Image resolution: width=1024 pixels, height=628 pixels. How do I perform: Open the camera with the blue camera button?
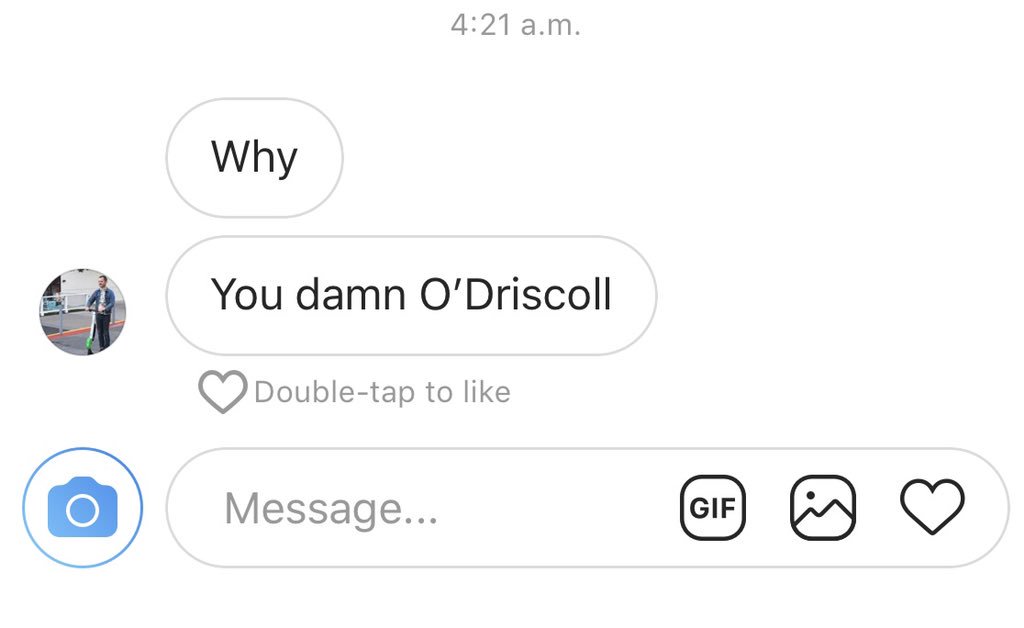pos(82,507)
